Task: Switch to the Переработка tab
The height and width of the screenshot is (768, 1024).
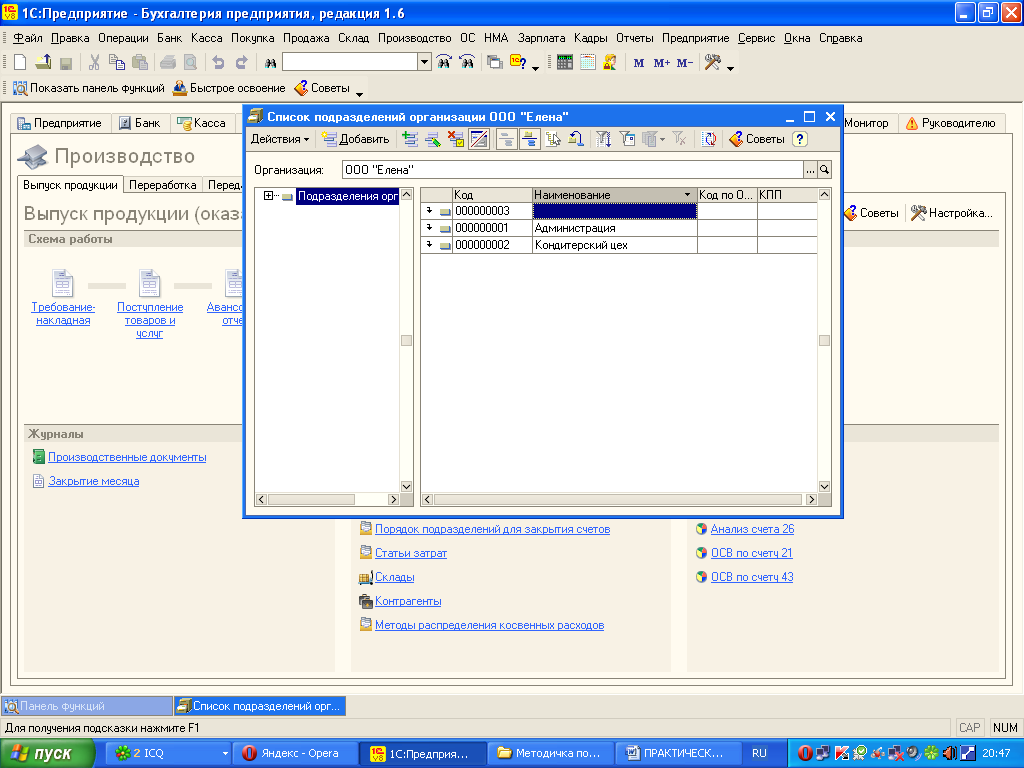Action: coord(163,185)
